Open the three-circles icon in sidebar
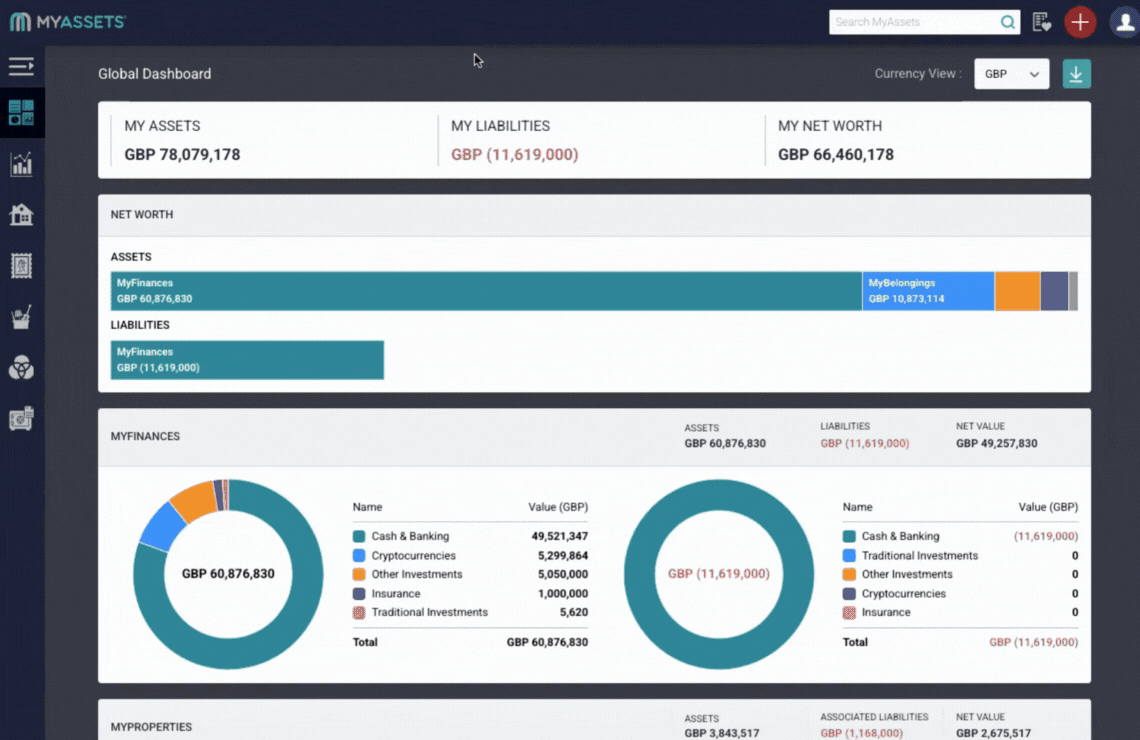The image size is (1140, 740). point(21,368)
